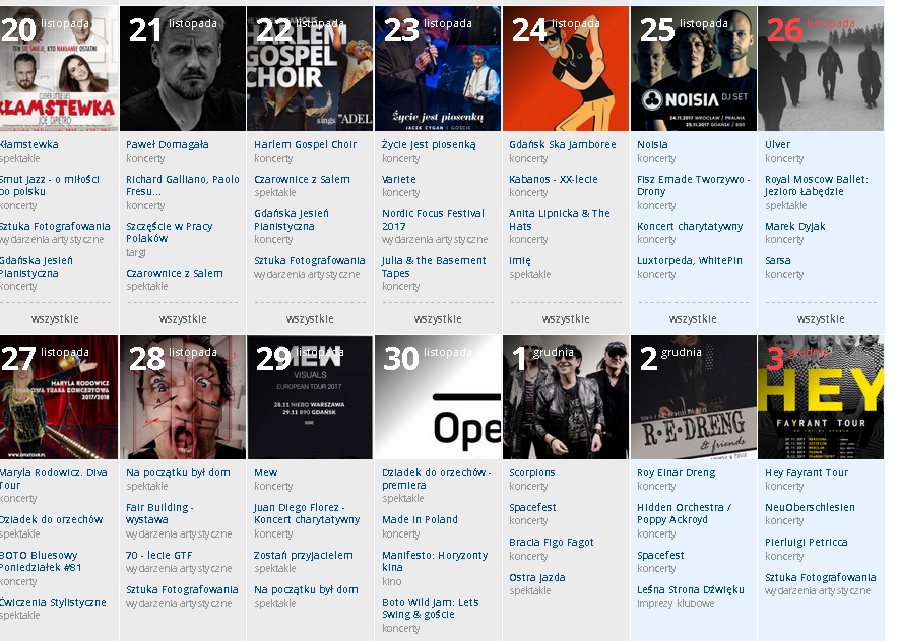The image size is (899, 641).
Task: Open Fisz Emade Tworzywo - Drony link
Action: coord(694,185)
